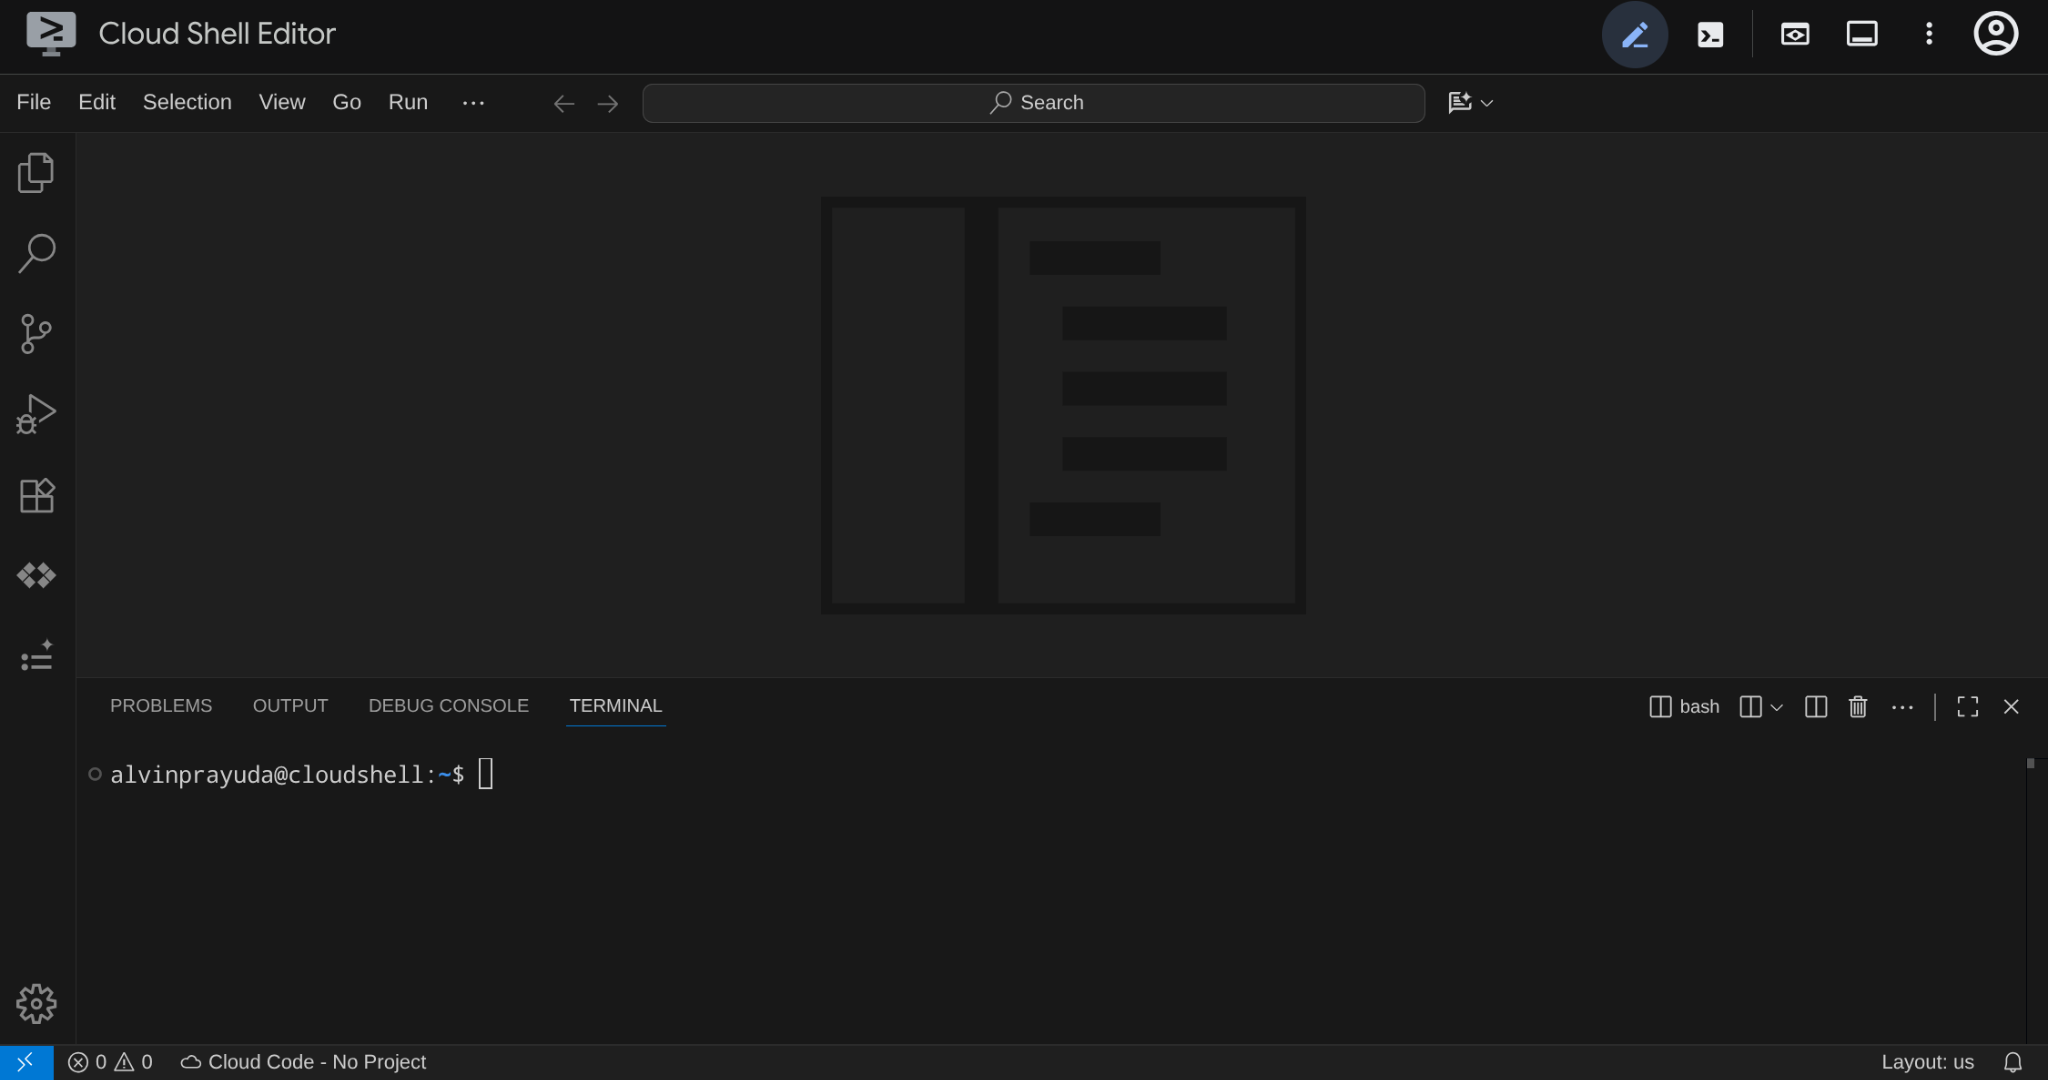The width and height of the screenshot is (2048, 1080).
Task: Open the Extensions panel
Action: pyautogui.click(x=36, y=494)
